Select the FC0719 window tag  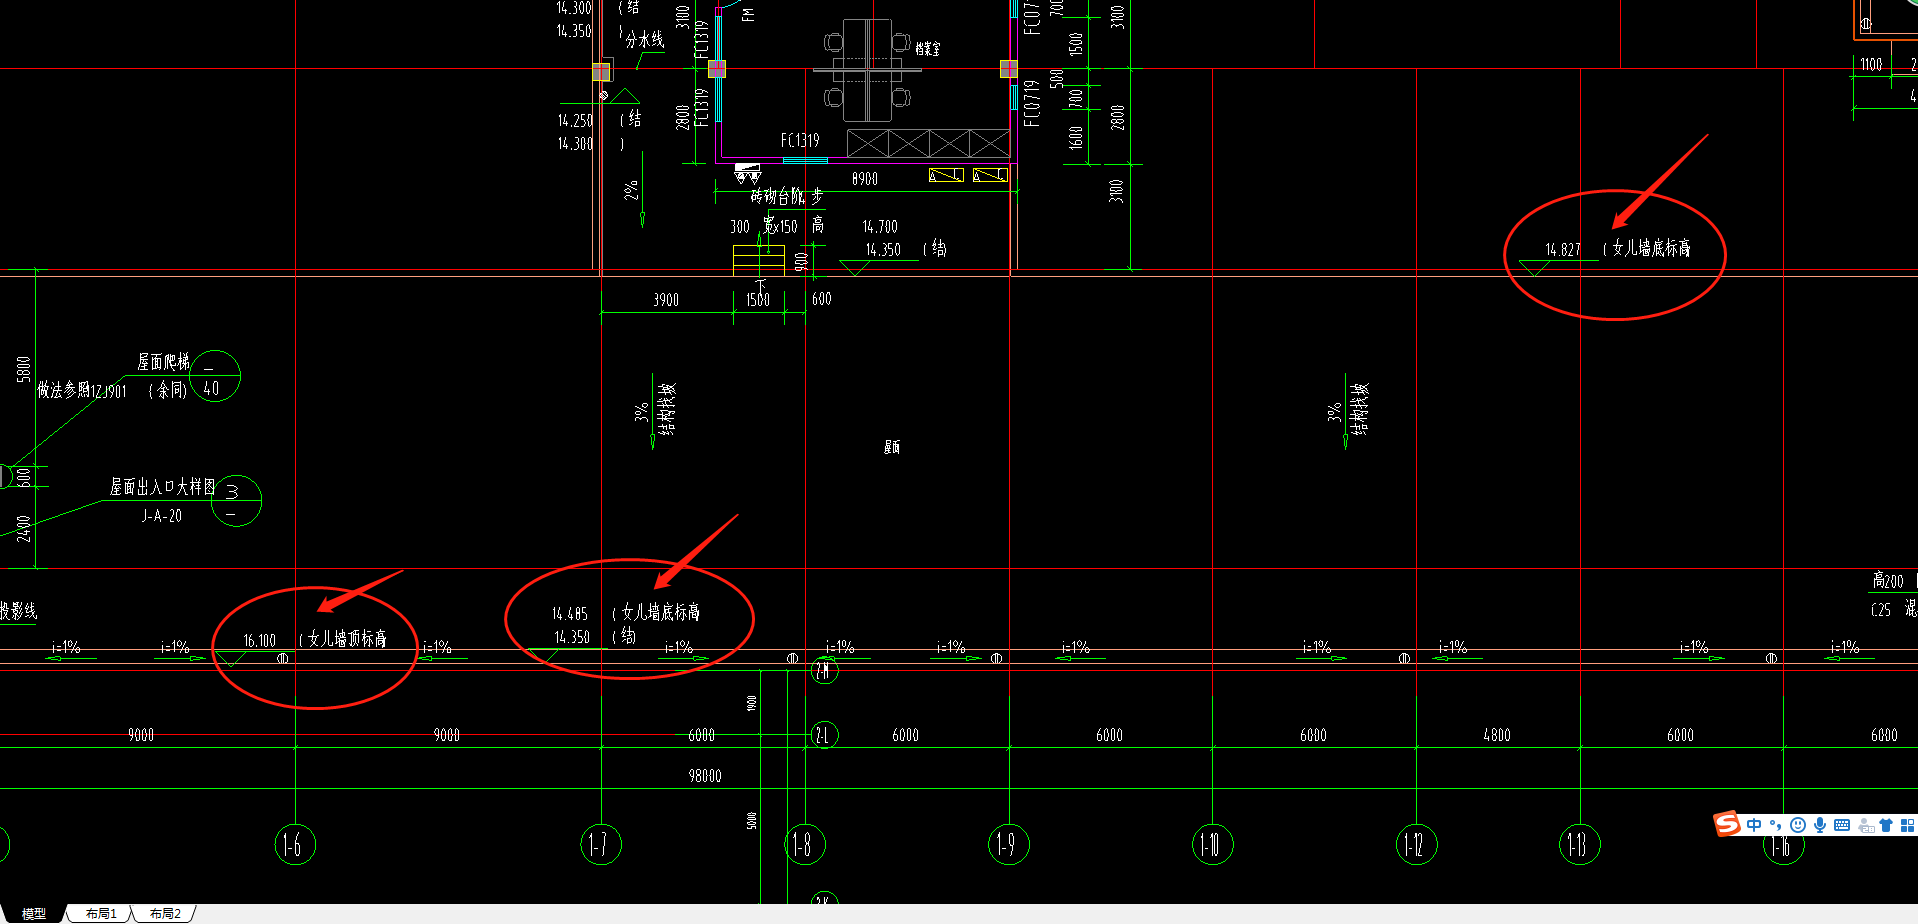tap(1031, 103)
